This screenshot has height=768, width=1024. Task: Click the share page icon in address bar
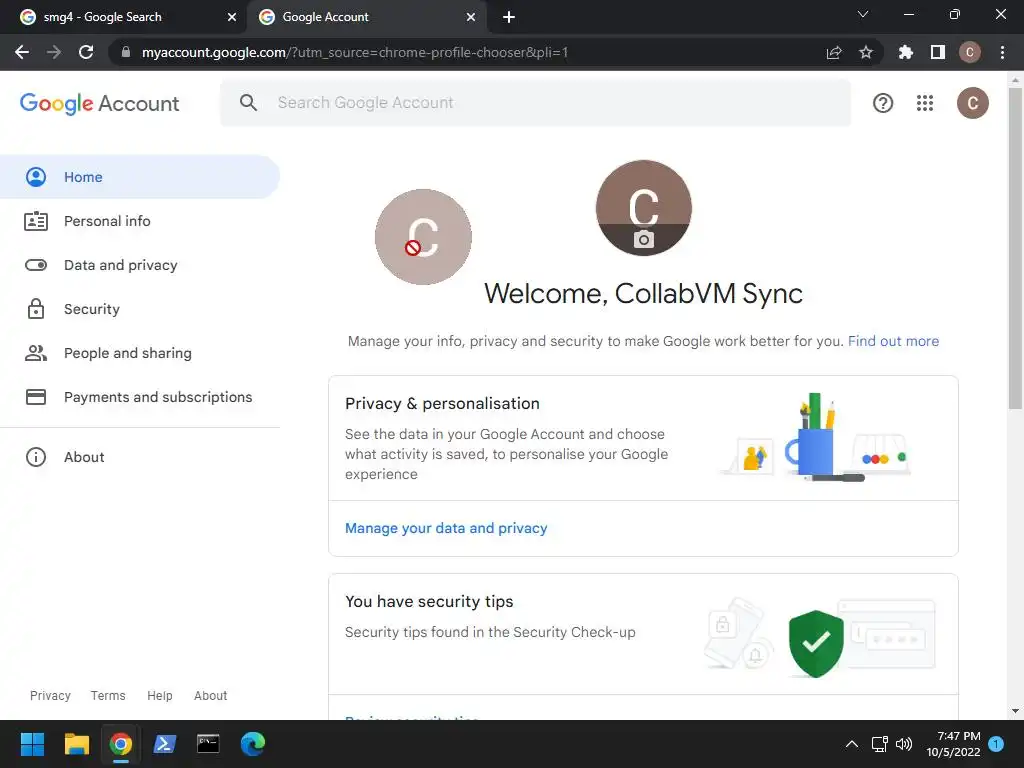click(x=834, y=52)
